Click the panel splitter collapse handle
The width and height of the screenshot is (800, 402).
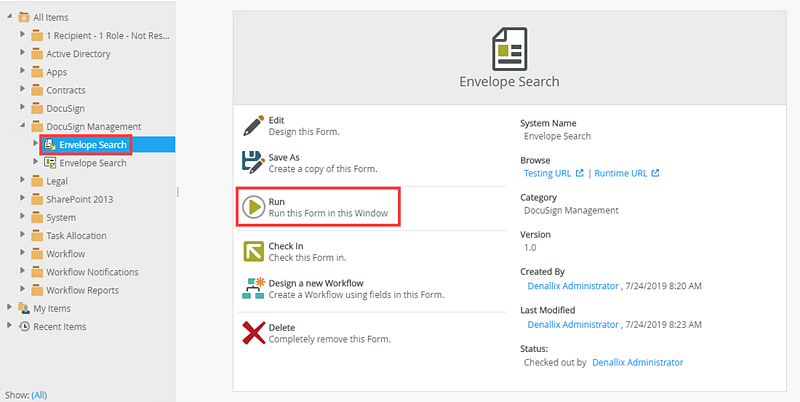pos(178,191)
